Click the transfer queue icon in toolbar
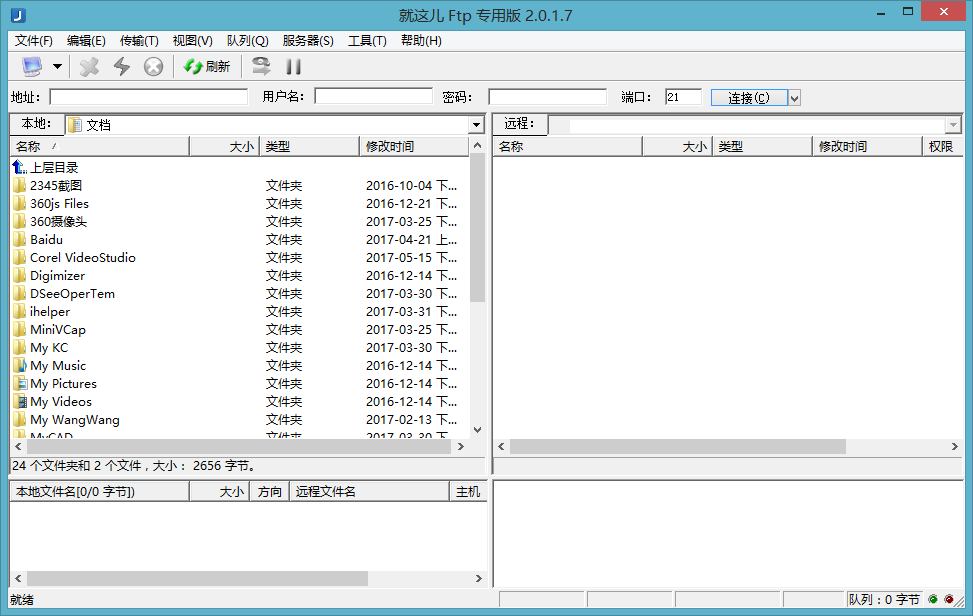The width and height of the screenshot is (973, 616). point(261,67)
